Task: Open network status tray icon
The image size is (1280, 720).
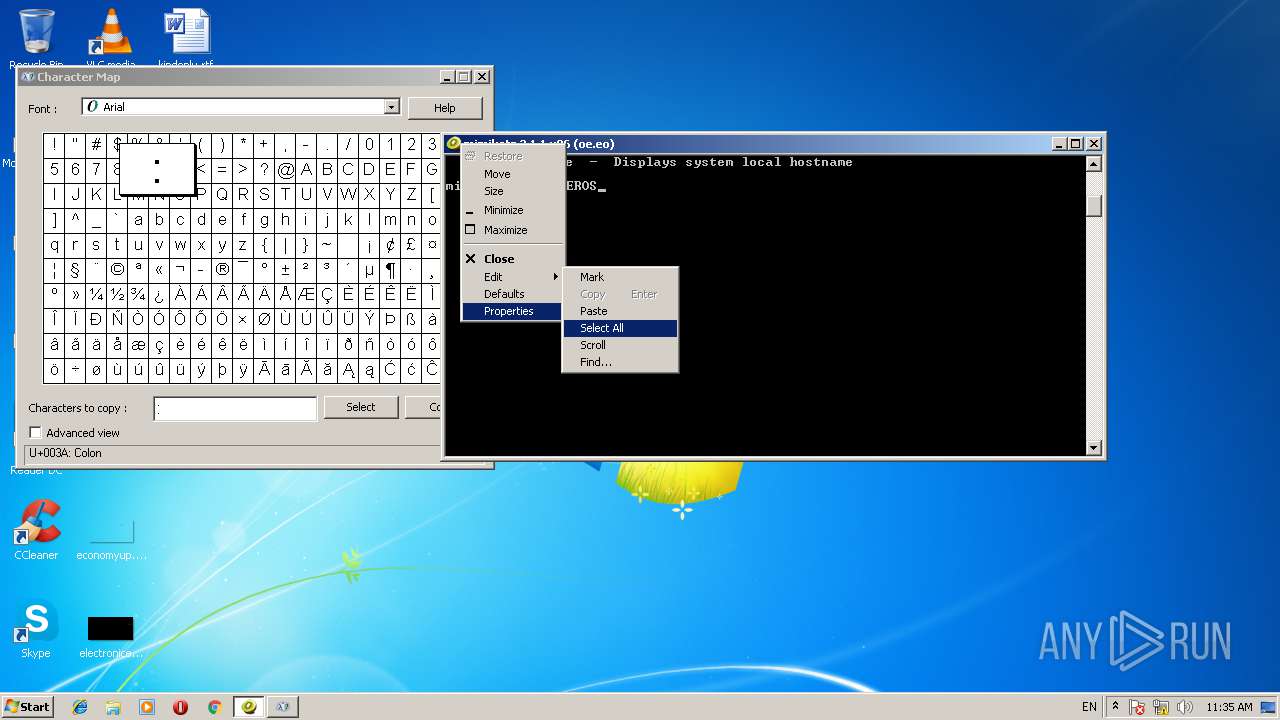Action: click(x=1162, y=707)
